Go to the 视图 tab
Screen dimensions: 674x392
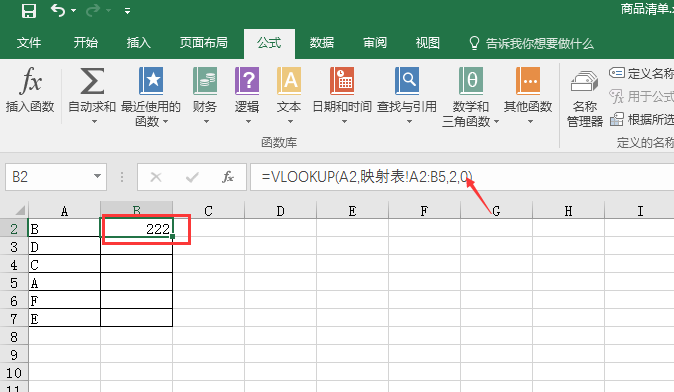click(428, 43)
